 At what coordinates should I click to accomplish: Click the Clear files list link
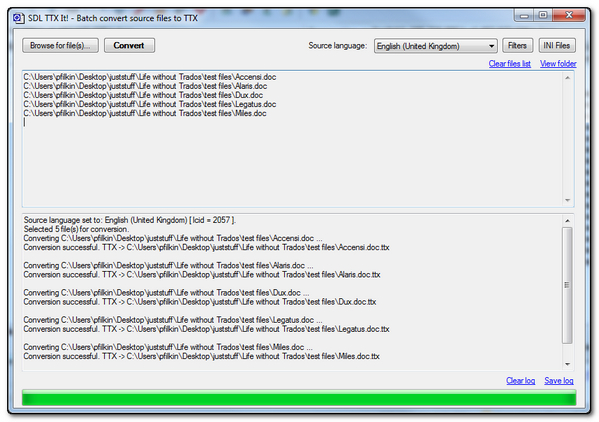[510, 64]
